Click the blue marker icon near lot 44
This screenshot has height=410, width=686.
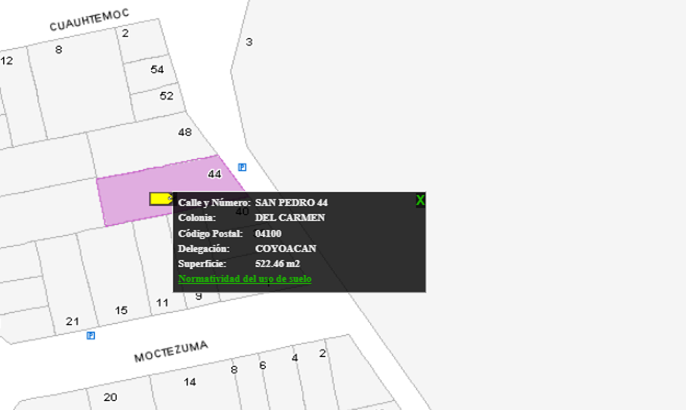242,167
